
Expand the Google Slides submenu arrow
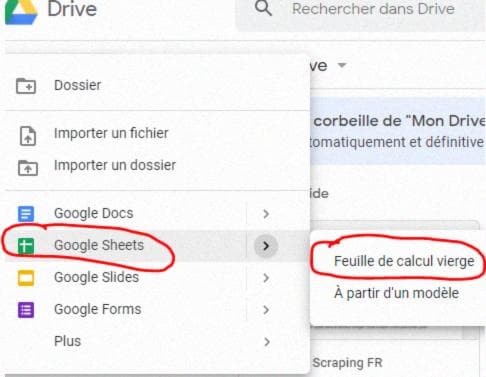pos(266,278)
